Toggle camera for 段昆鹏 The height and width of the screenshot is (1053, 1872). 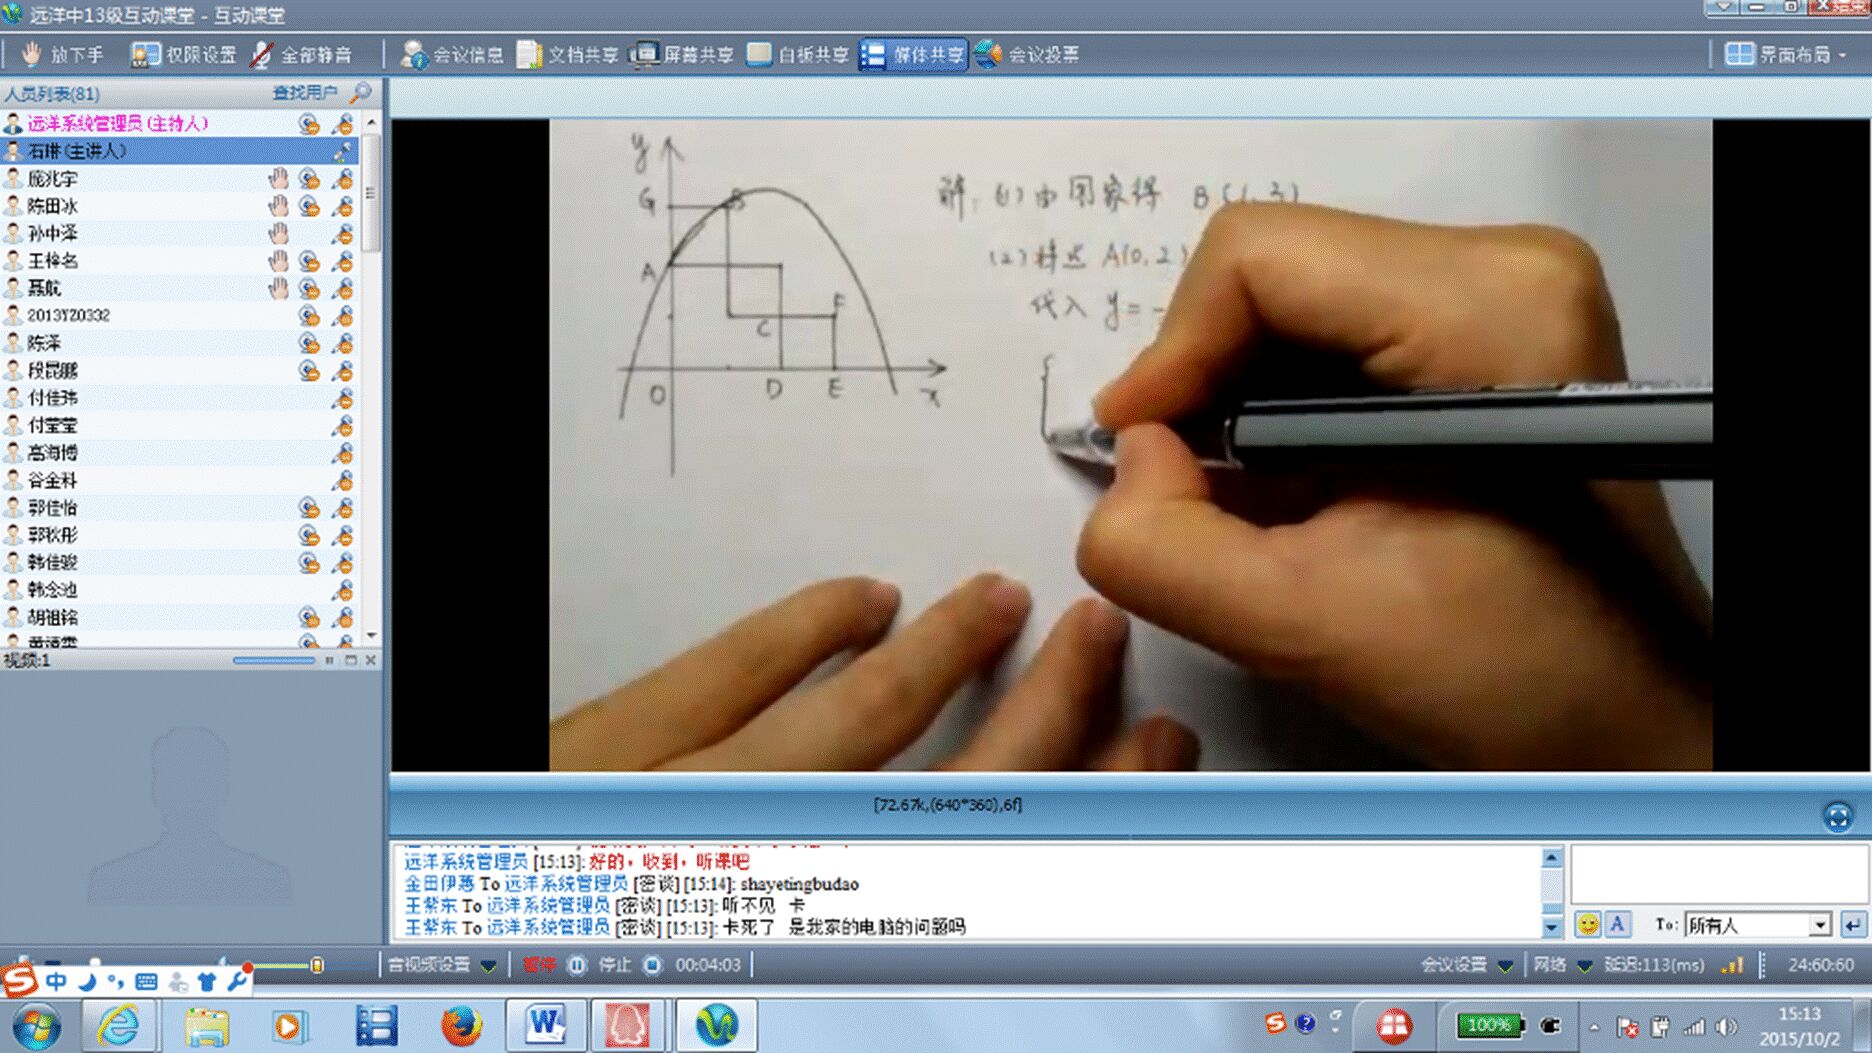pyautogui.click(x=309, y=371)
